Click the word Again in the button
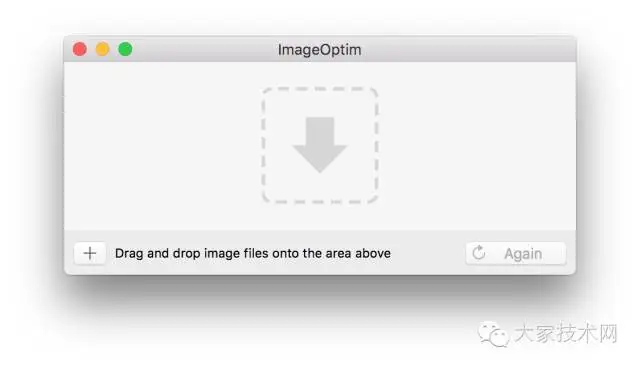 click(523, 254)
